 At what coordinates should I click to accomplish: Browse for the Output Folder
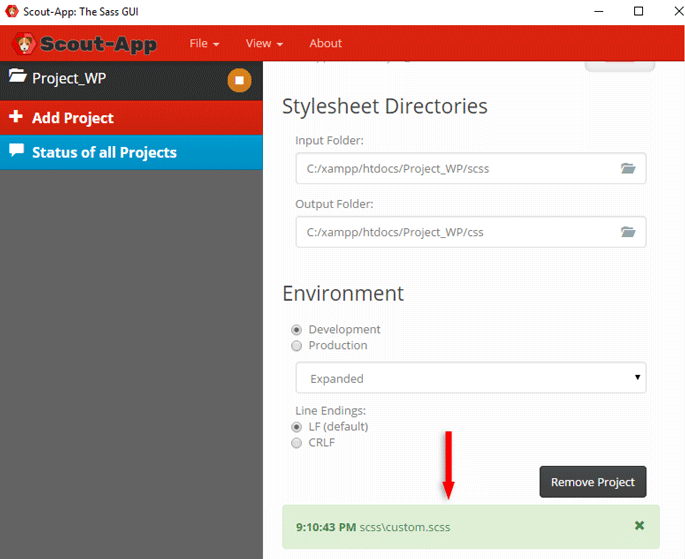click(628, 232)
